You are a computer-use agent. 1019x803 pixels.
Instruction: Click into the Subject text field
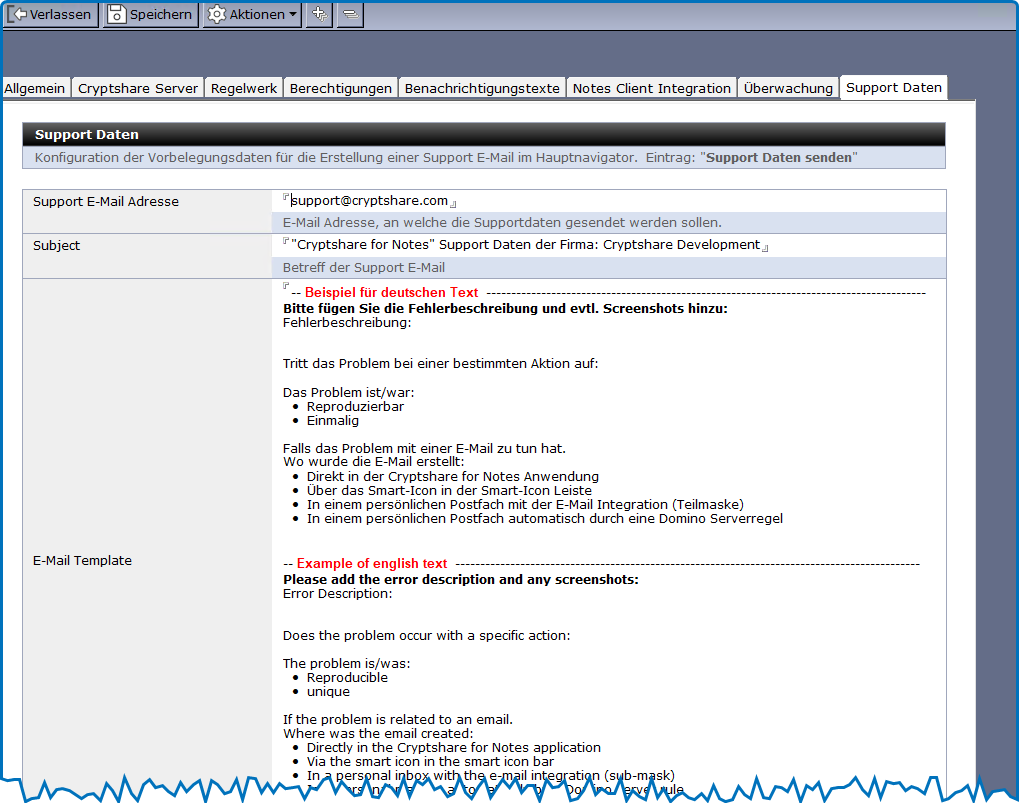pos(525,245)
